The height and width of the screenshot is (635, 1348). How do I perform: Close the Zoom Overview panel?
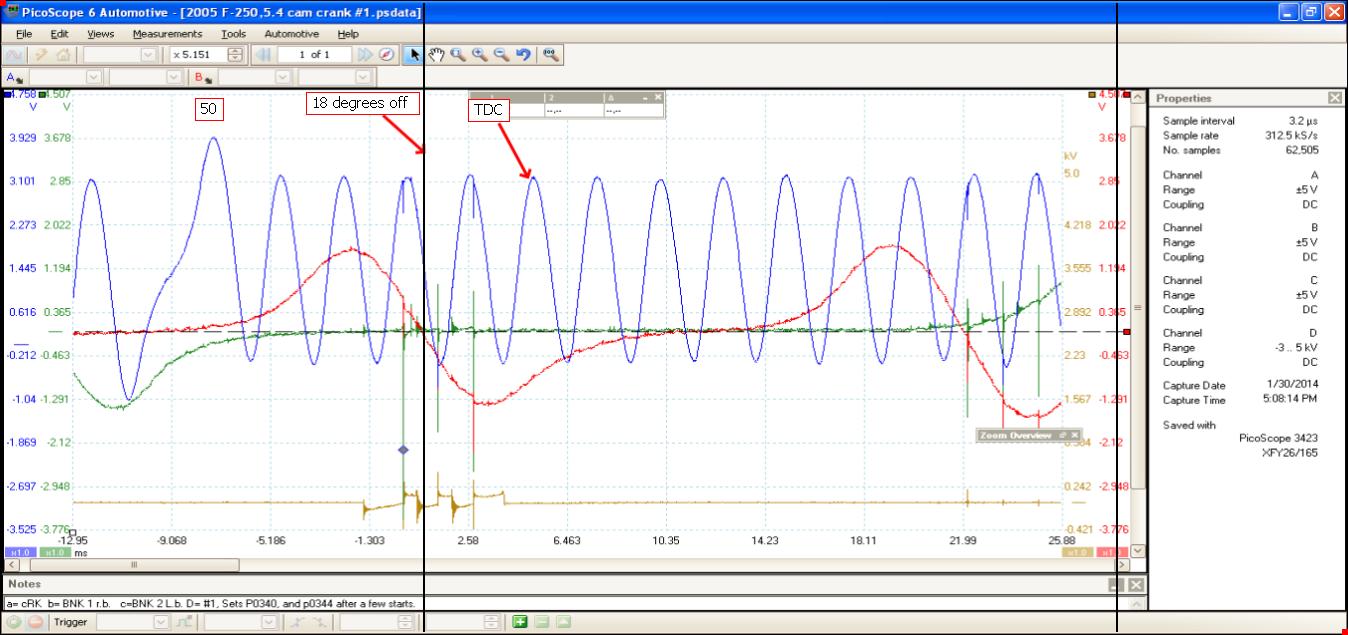pyautogui.click(x=1075, y=435)
